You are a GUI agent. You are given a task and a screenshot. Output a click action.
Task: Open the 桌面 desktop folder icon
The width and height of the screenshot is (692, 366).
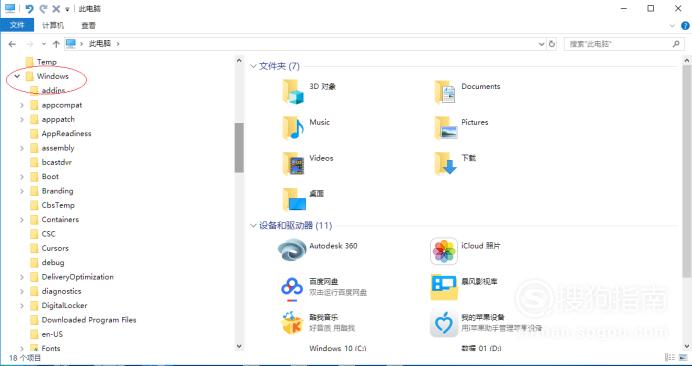click(294, 199)
